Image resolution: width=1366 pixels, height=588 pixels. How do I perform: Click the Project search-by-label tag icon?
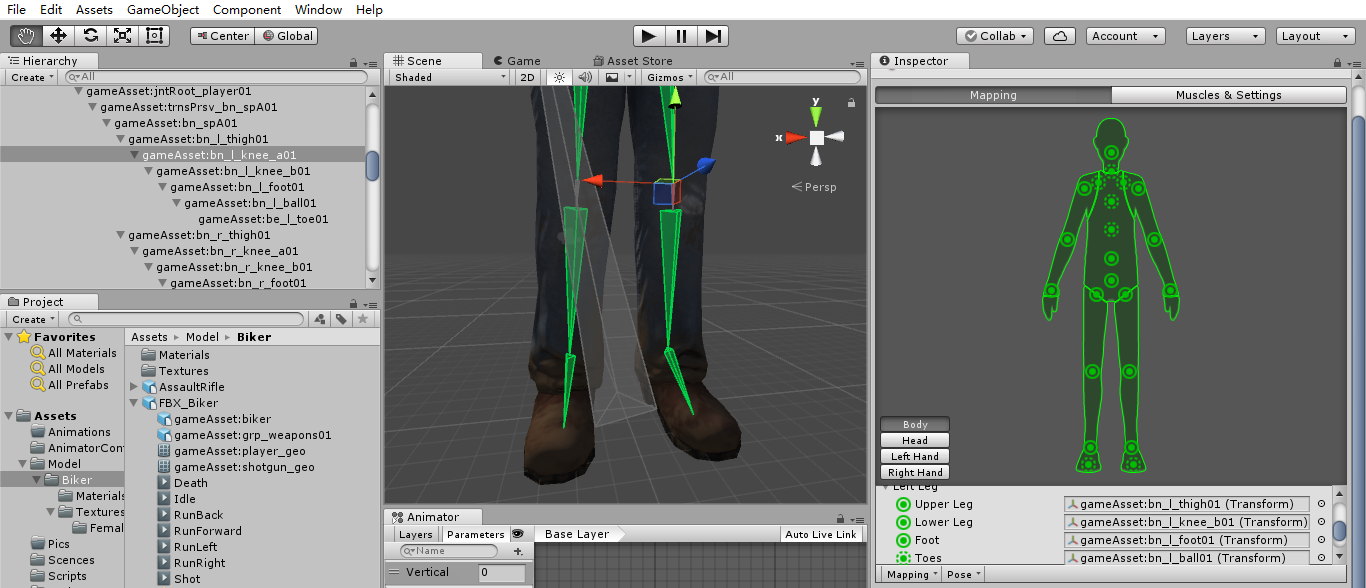pos(342,319)
